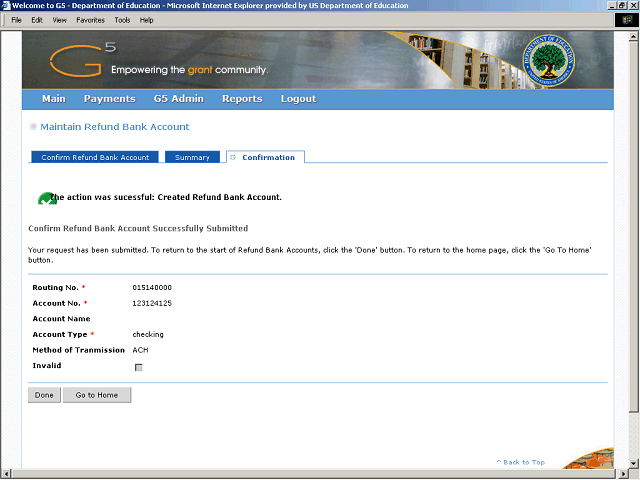The width and height of the screenshot is (640, 480).
Task: Click the transmission method value ACH
Action: coord(140,350)
